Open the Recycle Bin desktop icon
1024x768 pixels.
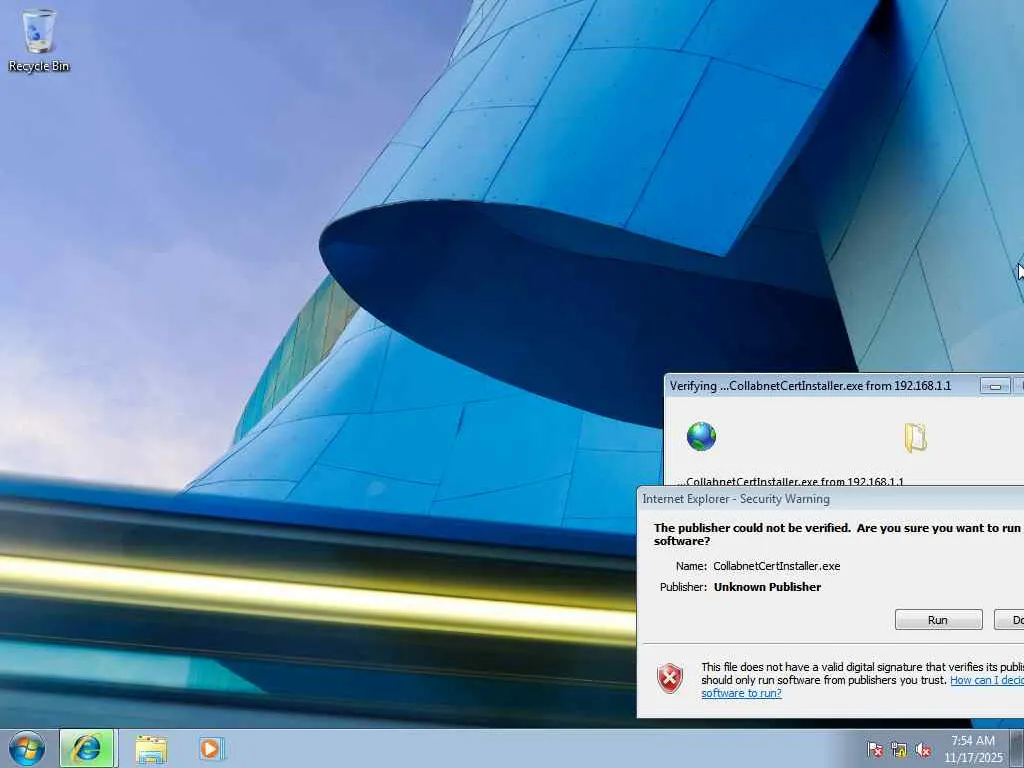point(39,40)
